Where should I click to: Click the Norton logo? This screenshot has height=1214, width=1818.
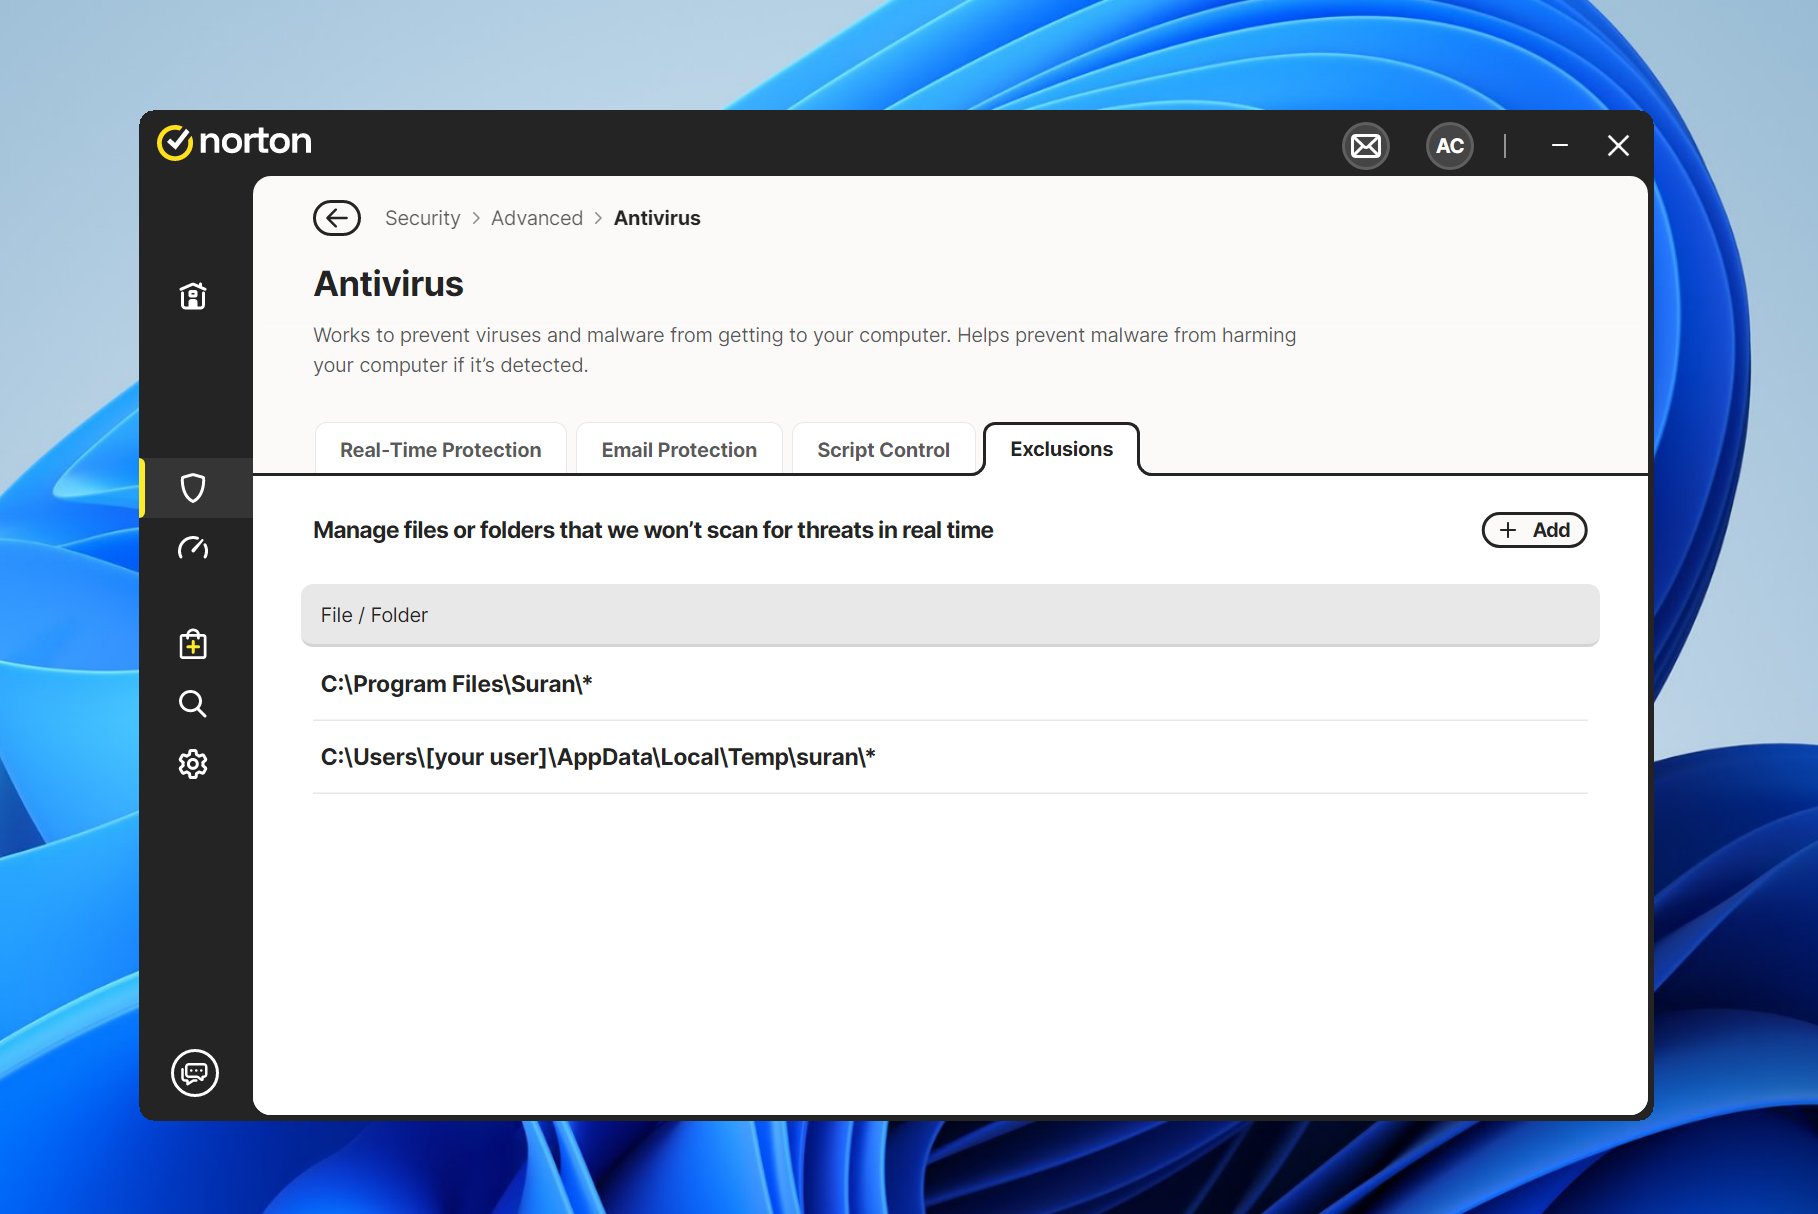coord(235,142)
